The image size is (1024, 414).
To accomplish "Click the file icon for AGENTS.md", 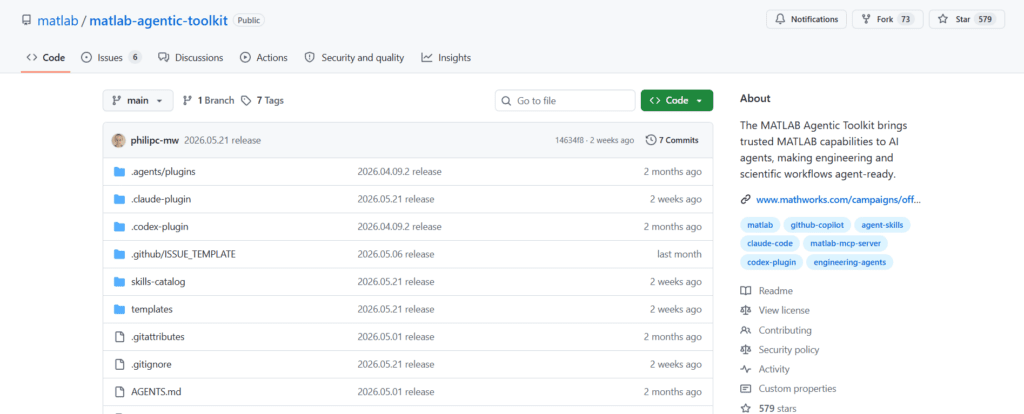I will pyautogui.click(x=119, y=392).
